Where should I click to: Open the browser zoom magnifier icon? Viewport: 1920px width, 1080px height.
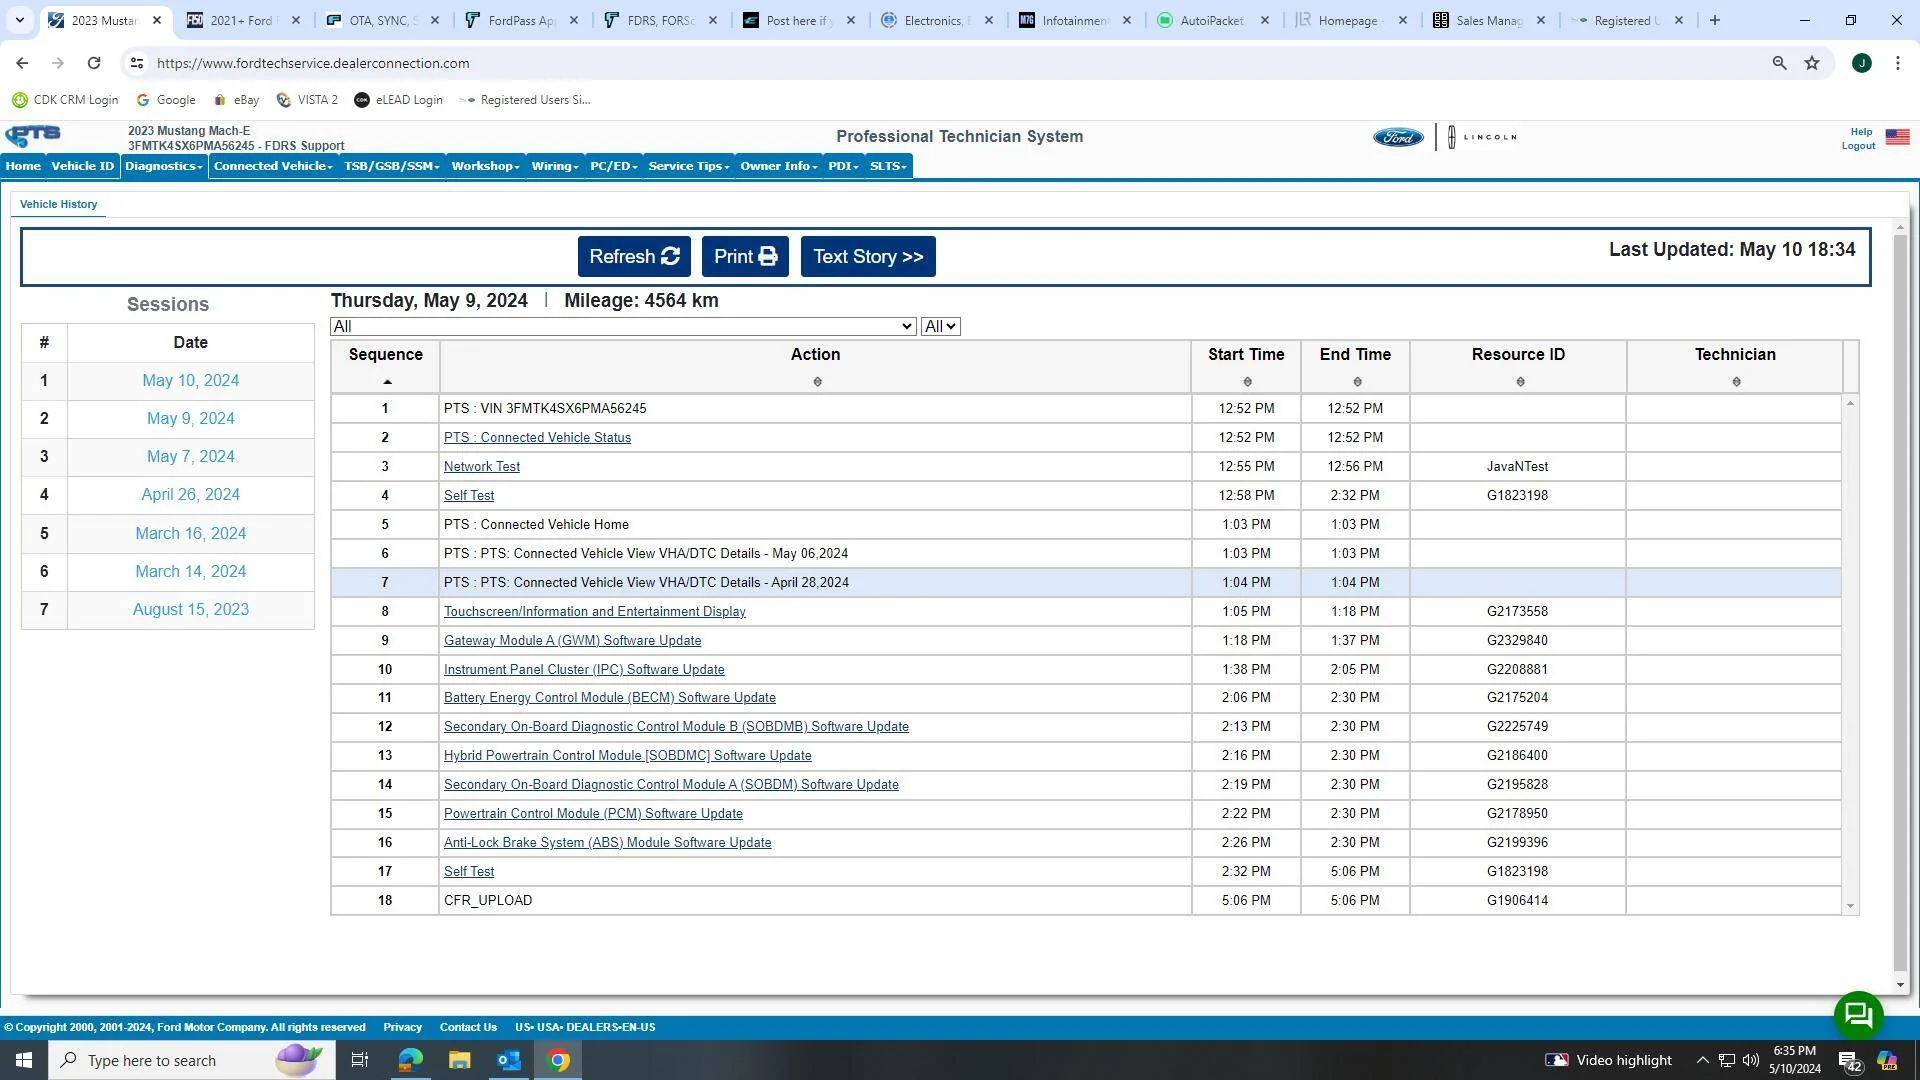click(x=1779, y=63)
